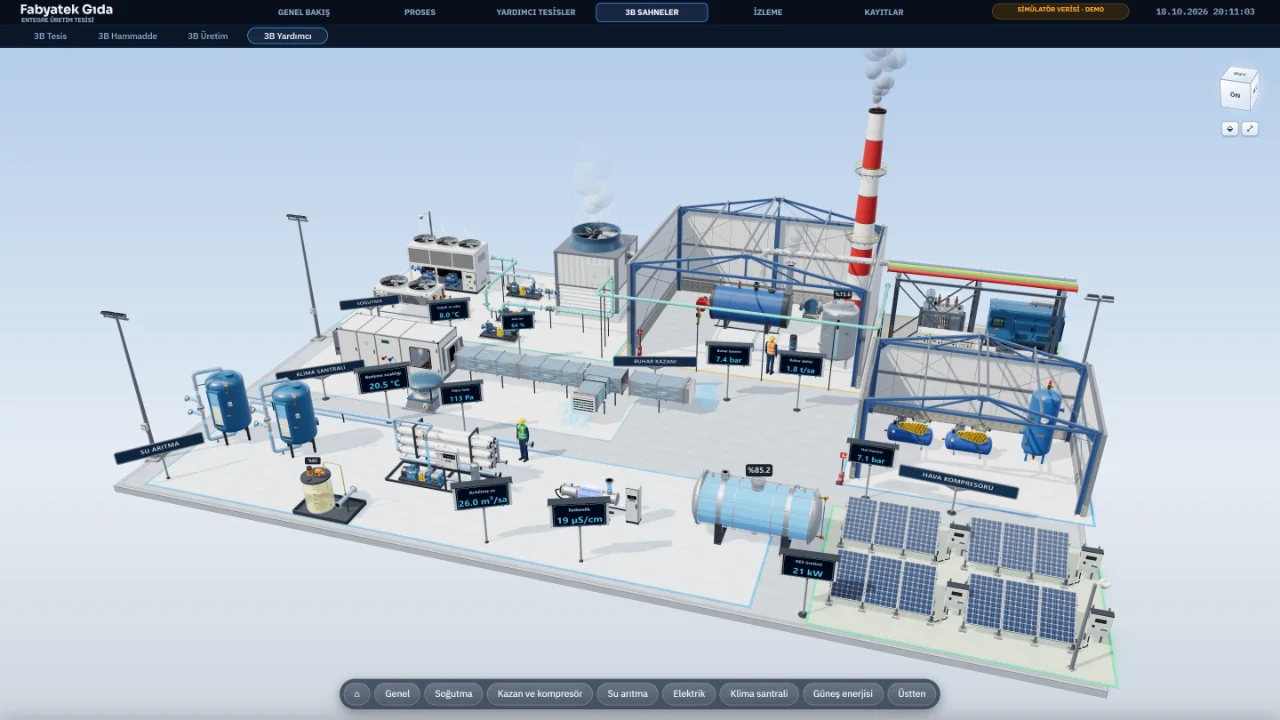
Task: Jump to the Soğutma camera view
Action: pyautogui.click(x=453, y=694)
